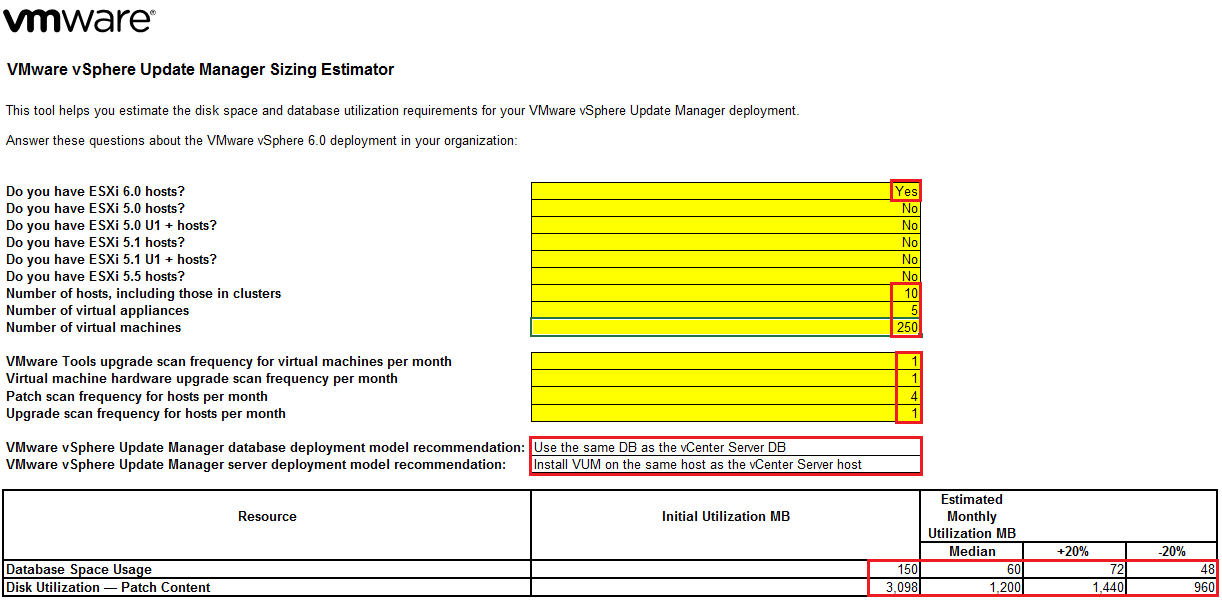Click the 'Median' column header
Image resolution: width=1222 pixels, height=601 pixels.
(971, 551)
